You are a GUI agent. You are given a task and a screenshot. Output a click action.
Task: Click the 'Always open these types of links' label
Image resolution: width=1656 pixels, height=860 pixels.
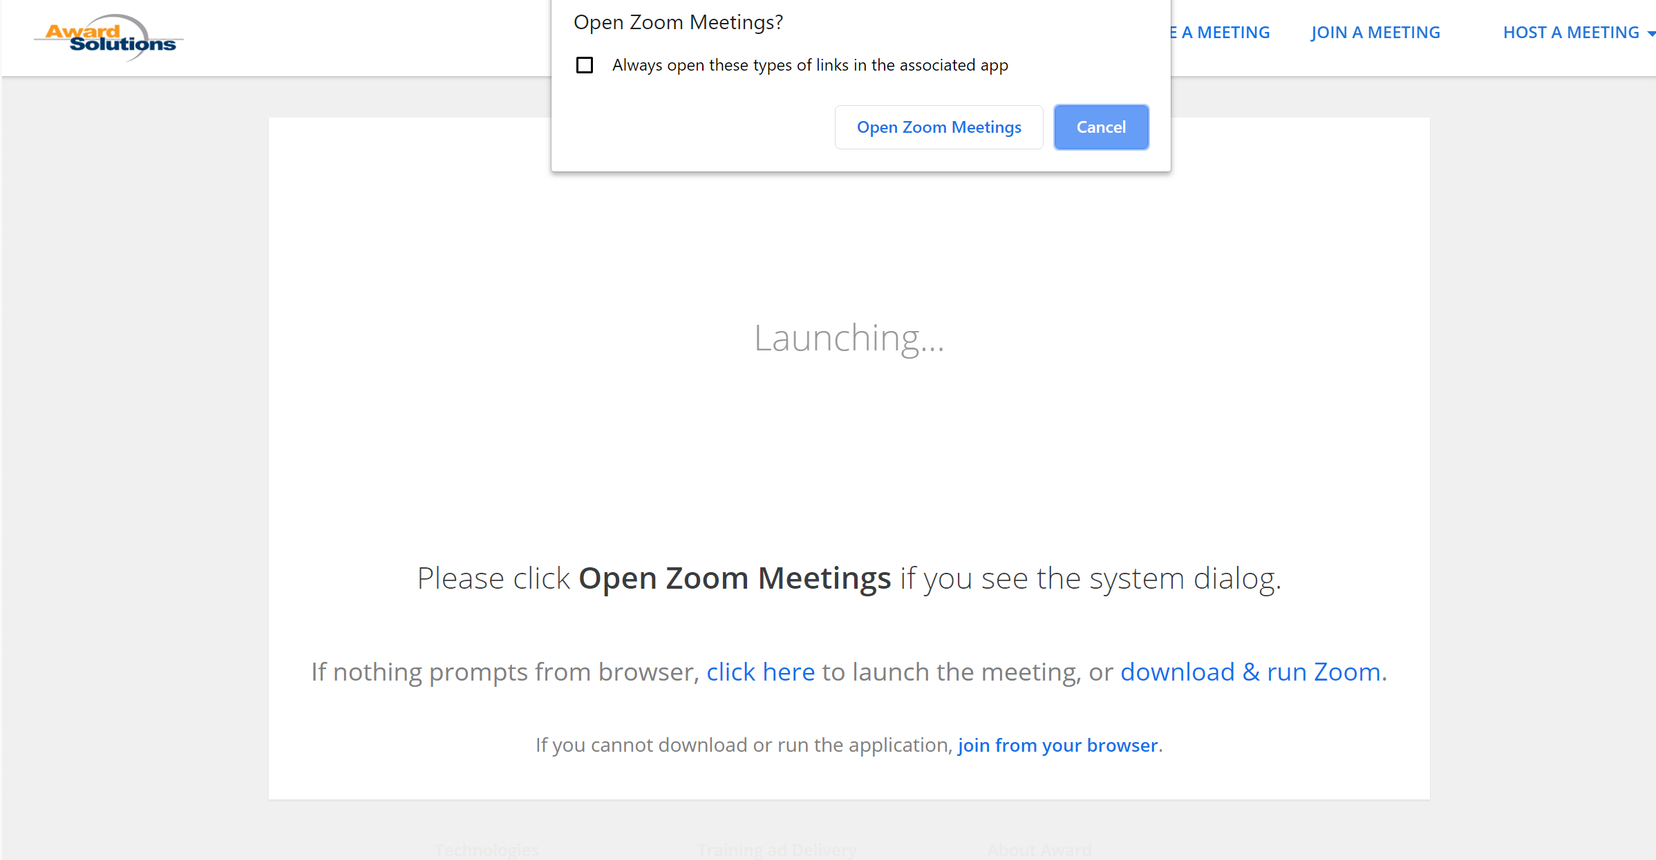pyautogui.click(x=810, y=65)
